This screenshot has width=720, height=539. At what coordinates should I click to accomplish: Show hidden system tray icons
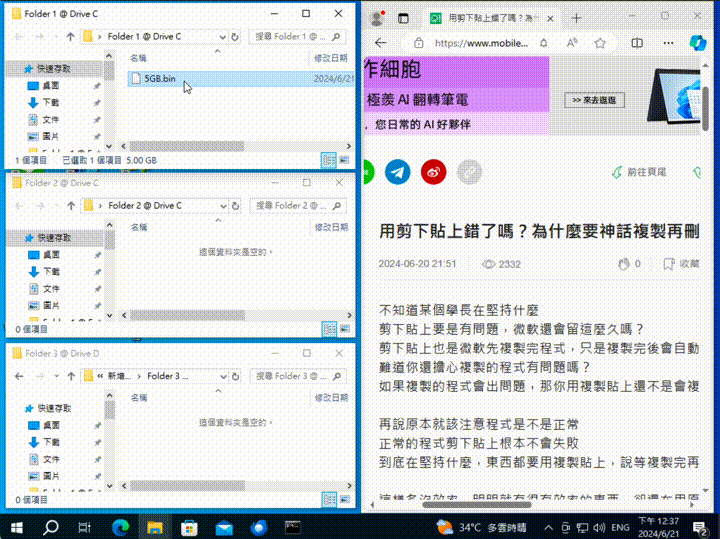(x=548, y=528)
